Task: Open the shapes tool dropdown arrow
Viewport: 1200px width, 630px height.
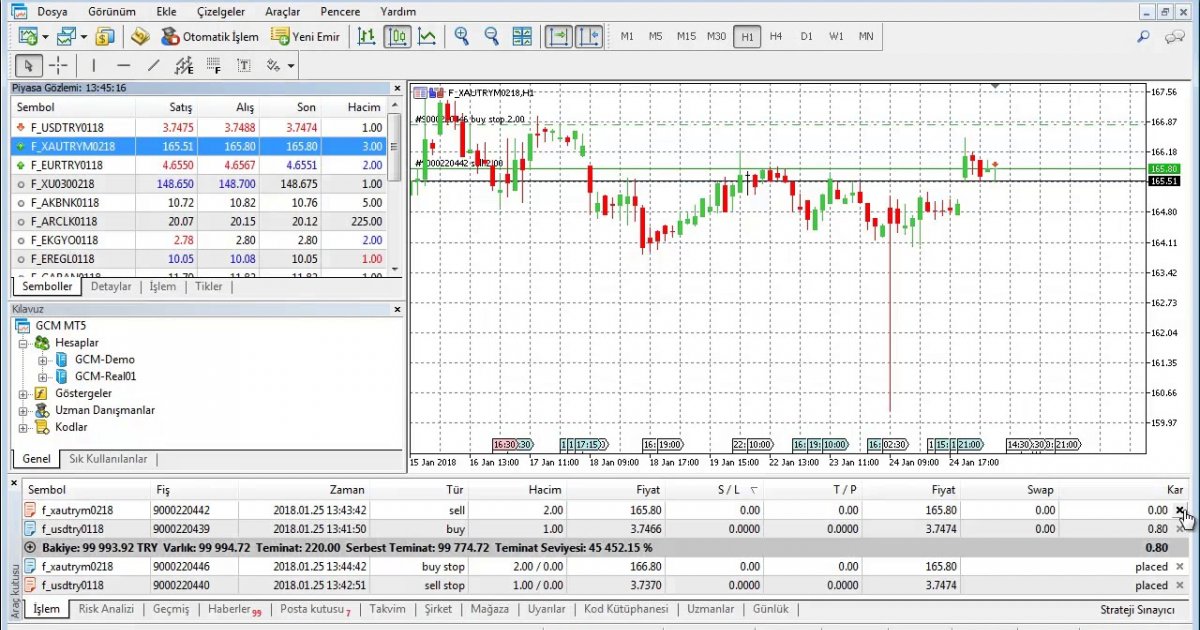Action: (291, 66)
